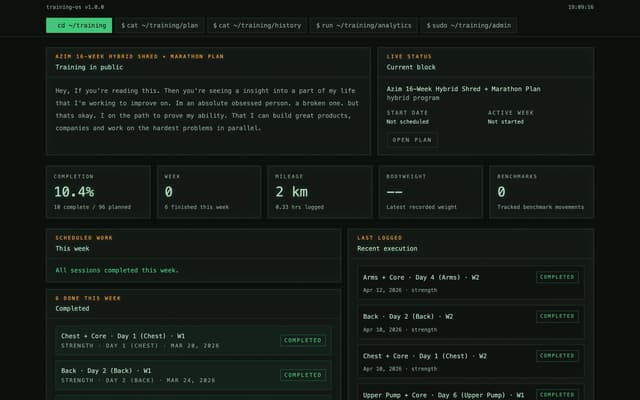This screenshot has height=400, width=640.
Task: Click '10 complete / 96 planned' text
Action: pyautogui.click(x=92, y=207)
